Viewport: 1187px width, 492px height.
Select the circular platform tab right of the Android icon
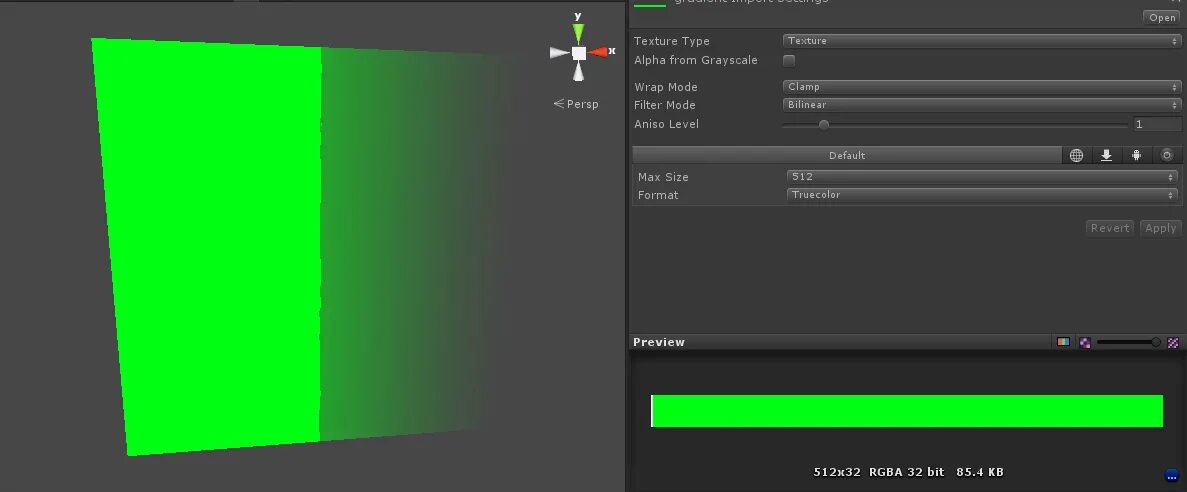coord(1167,155)
